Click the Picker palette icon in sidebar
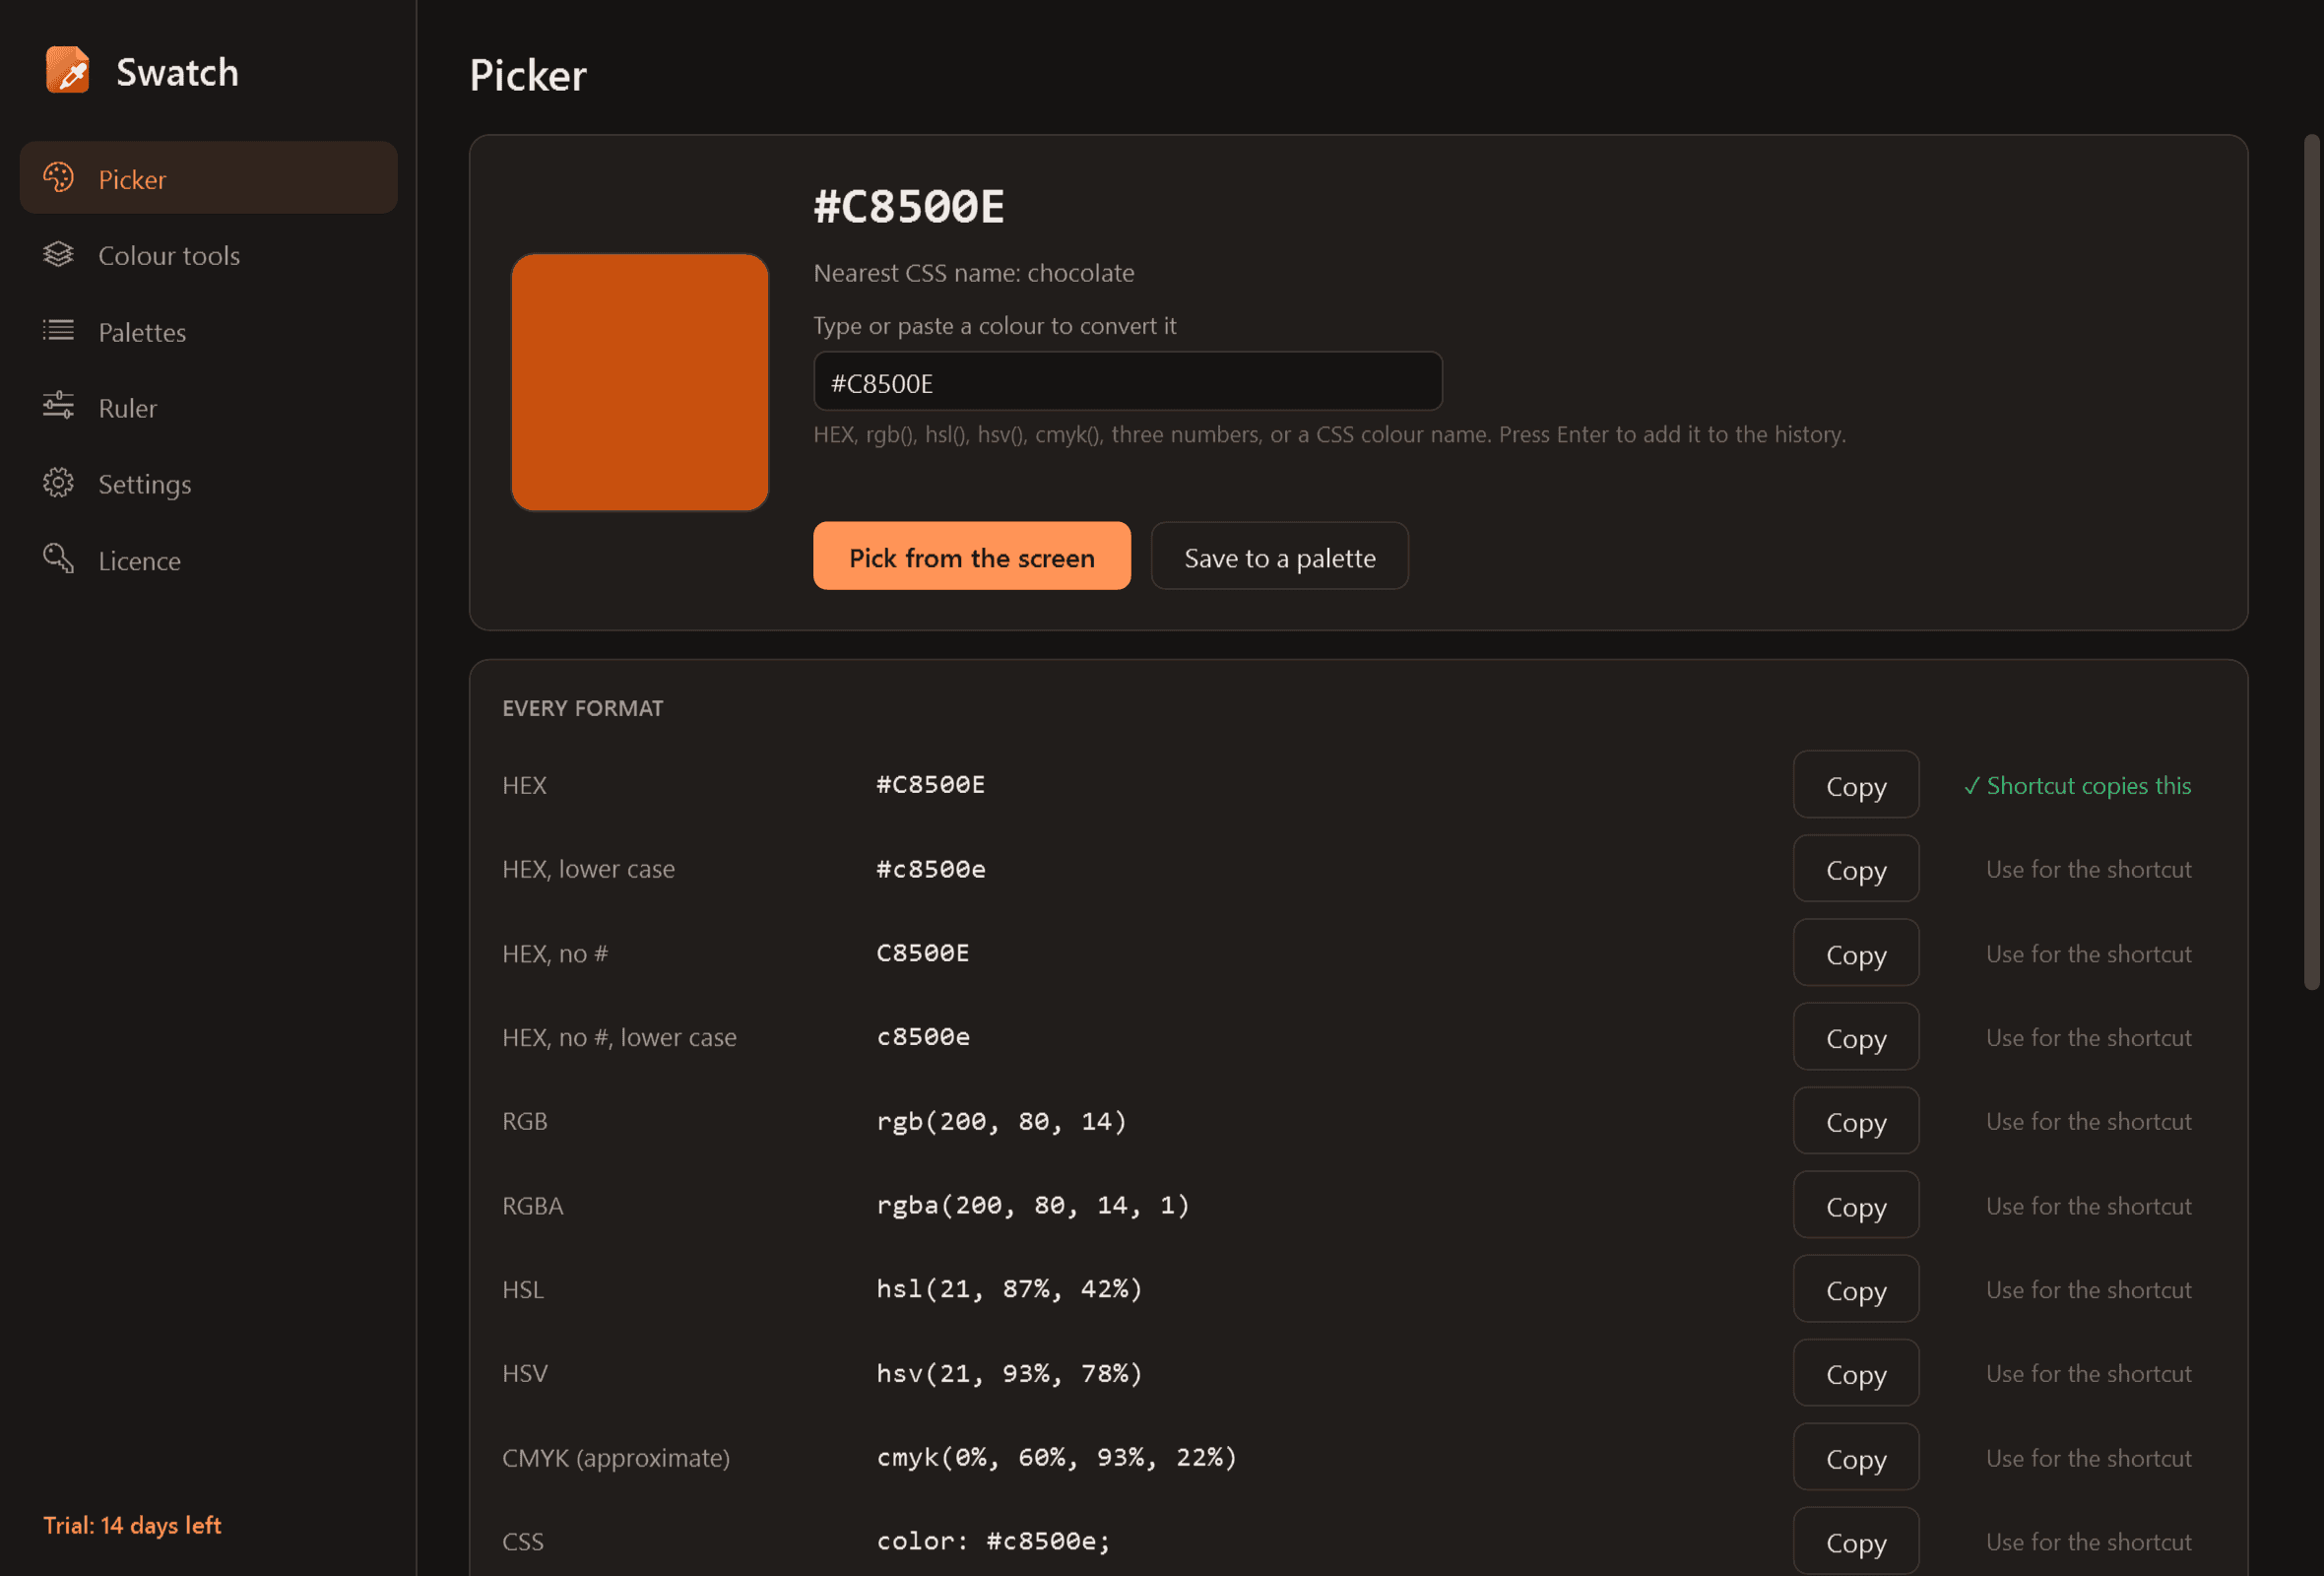The image size is (2324, 1576). pos(59,178)
